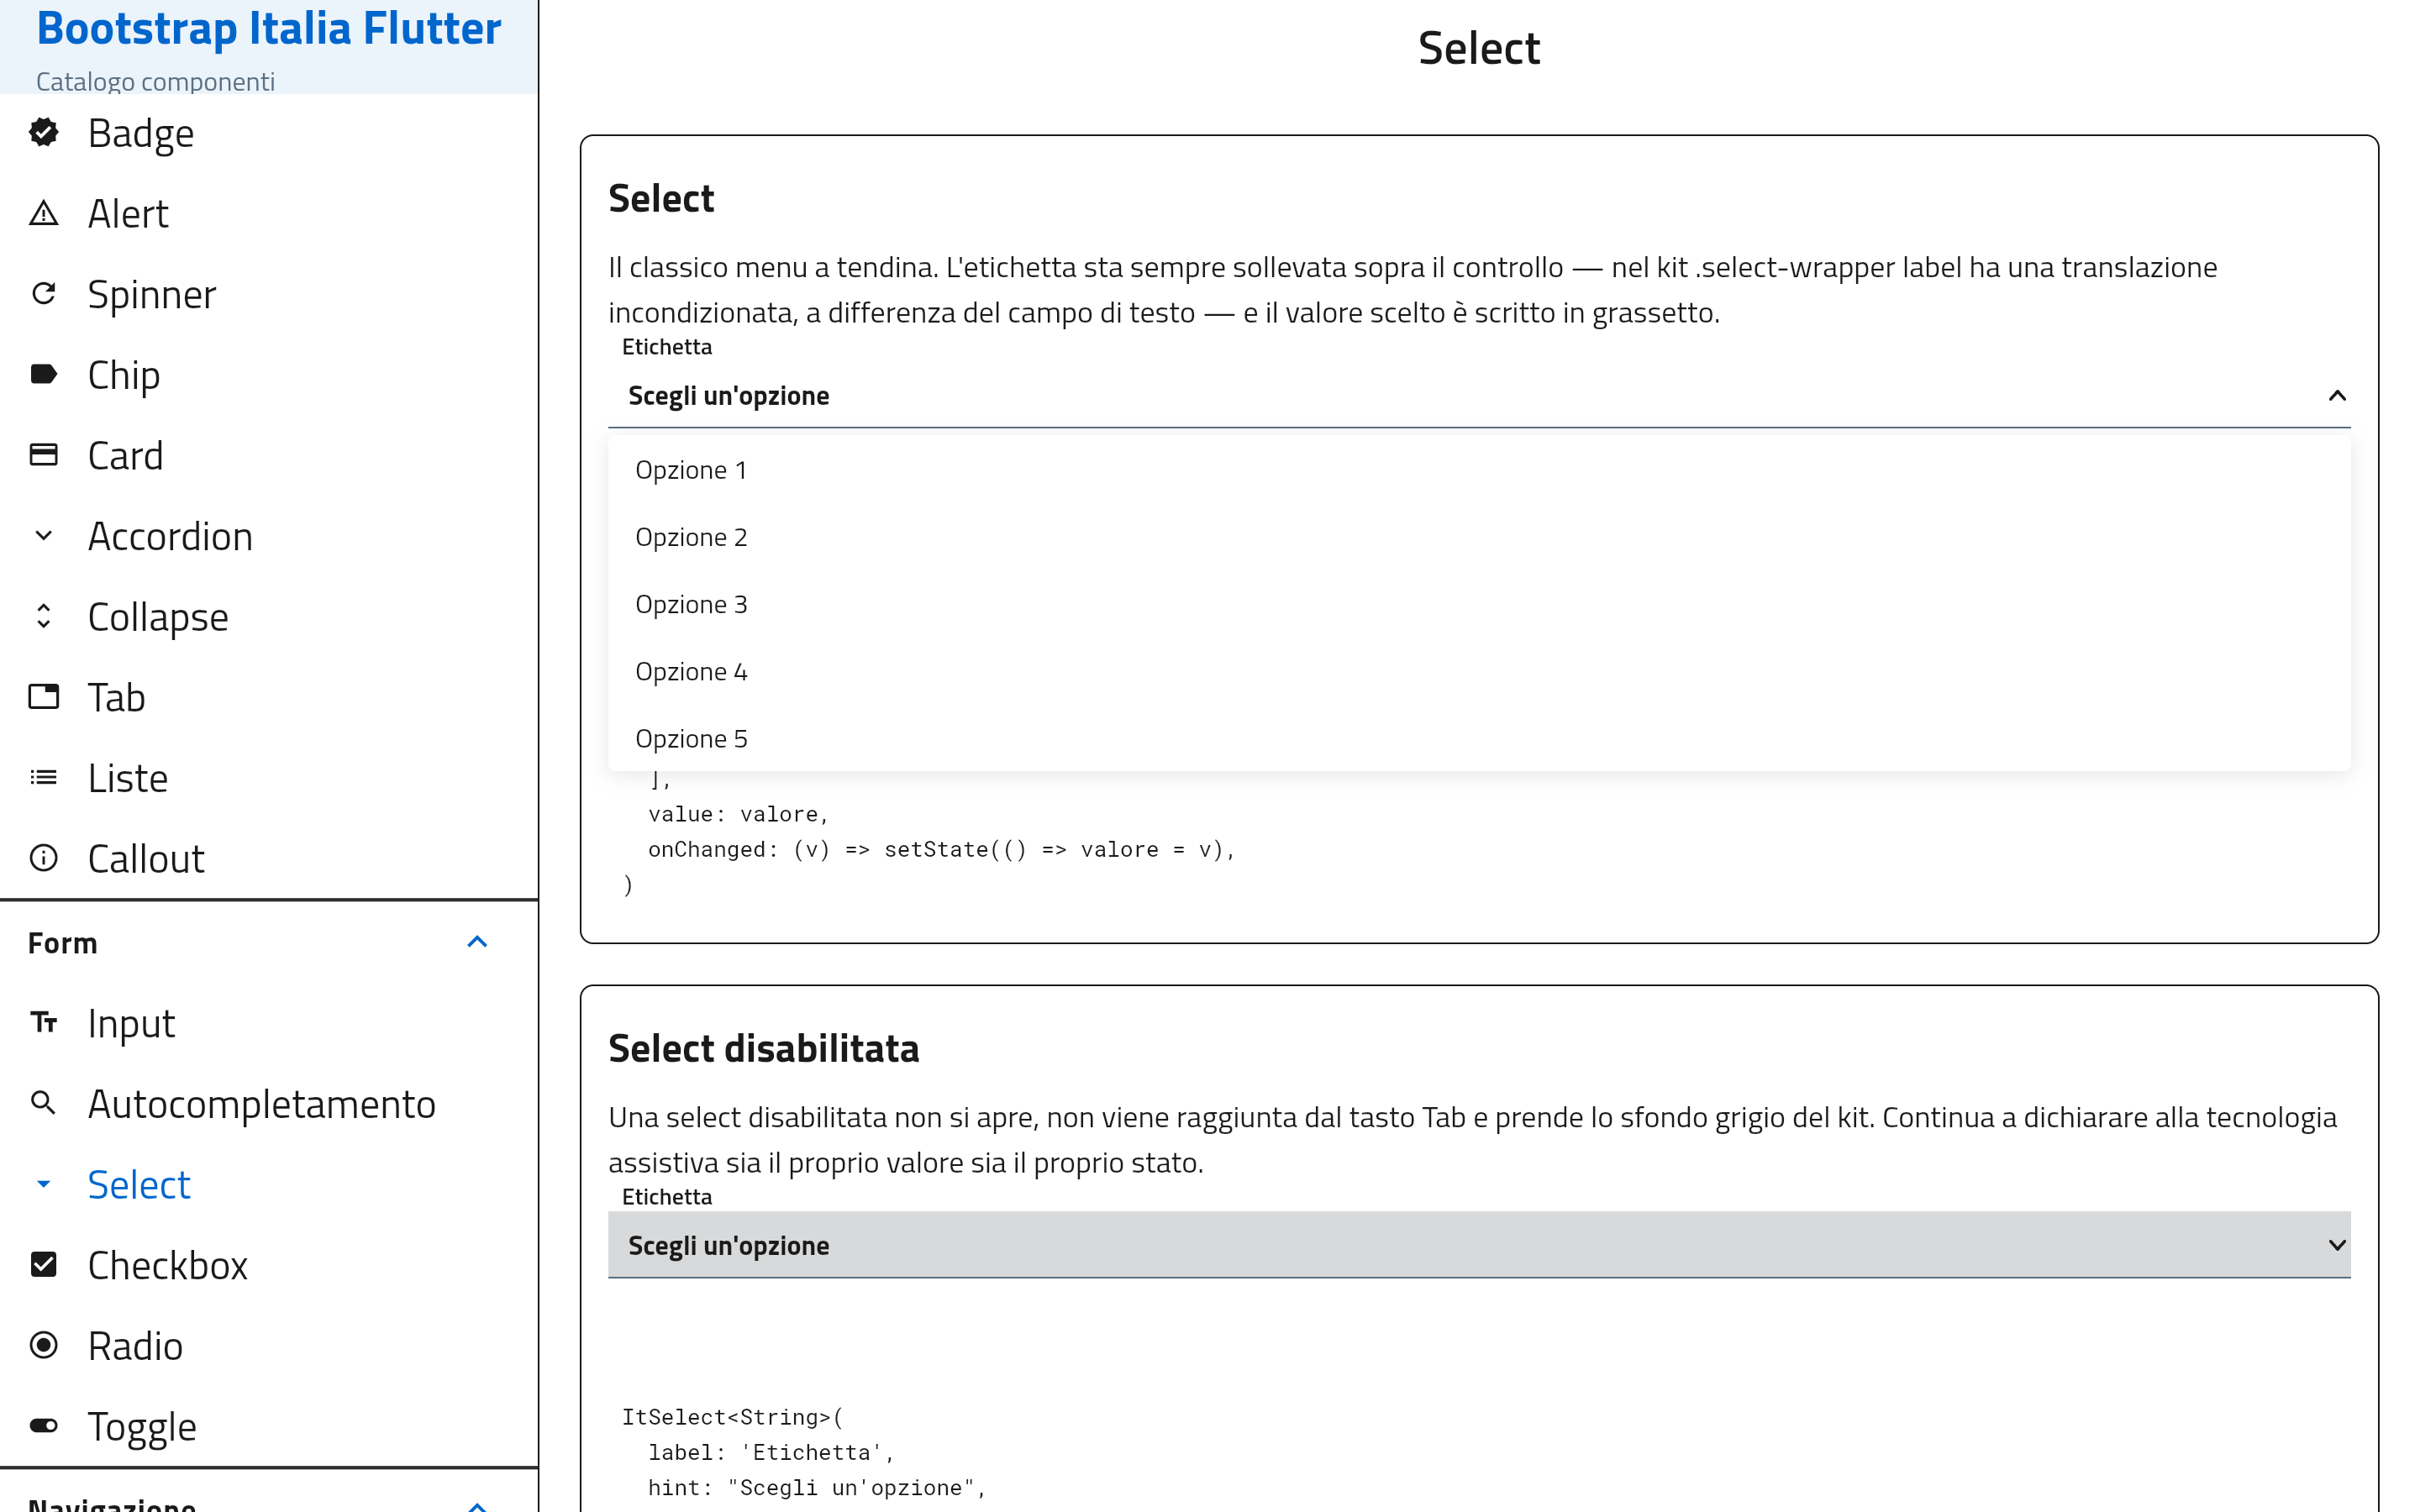Click the Callout info circle icon
The height and width of the screenshot is (1512, 2420).
44,858
